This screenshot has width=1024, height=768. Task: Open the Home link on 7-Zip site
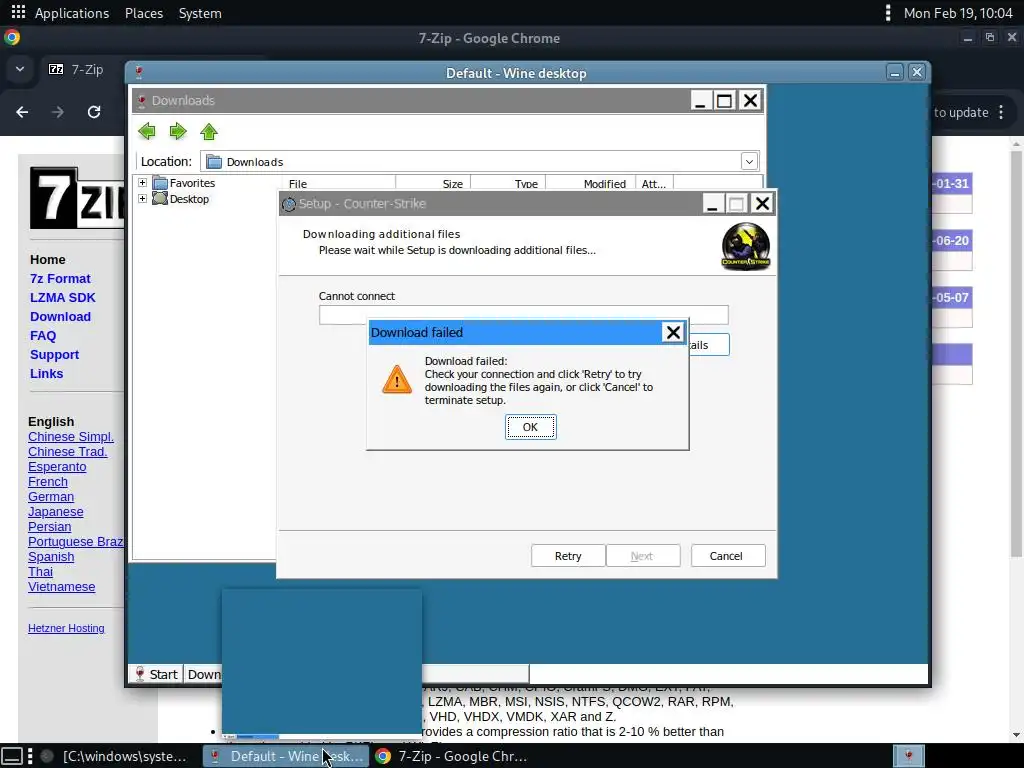48,259
